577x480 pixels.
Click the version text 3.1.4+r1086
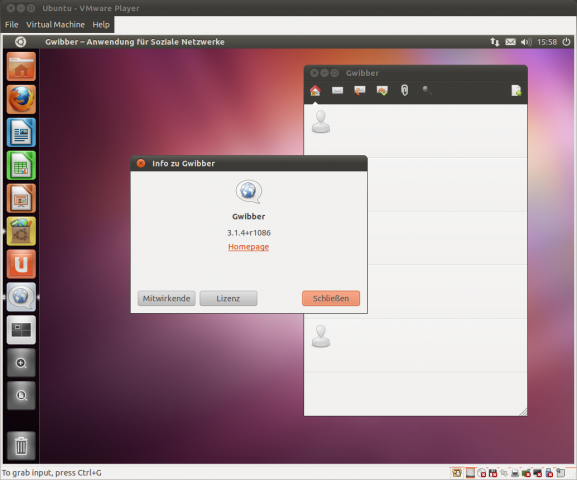click(249, 233)
